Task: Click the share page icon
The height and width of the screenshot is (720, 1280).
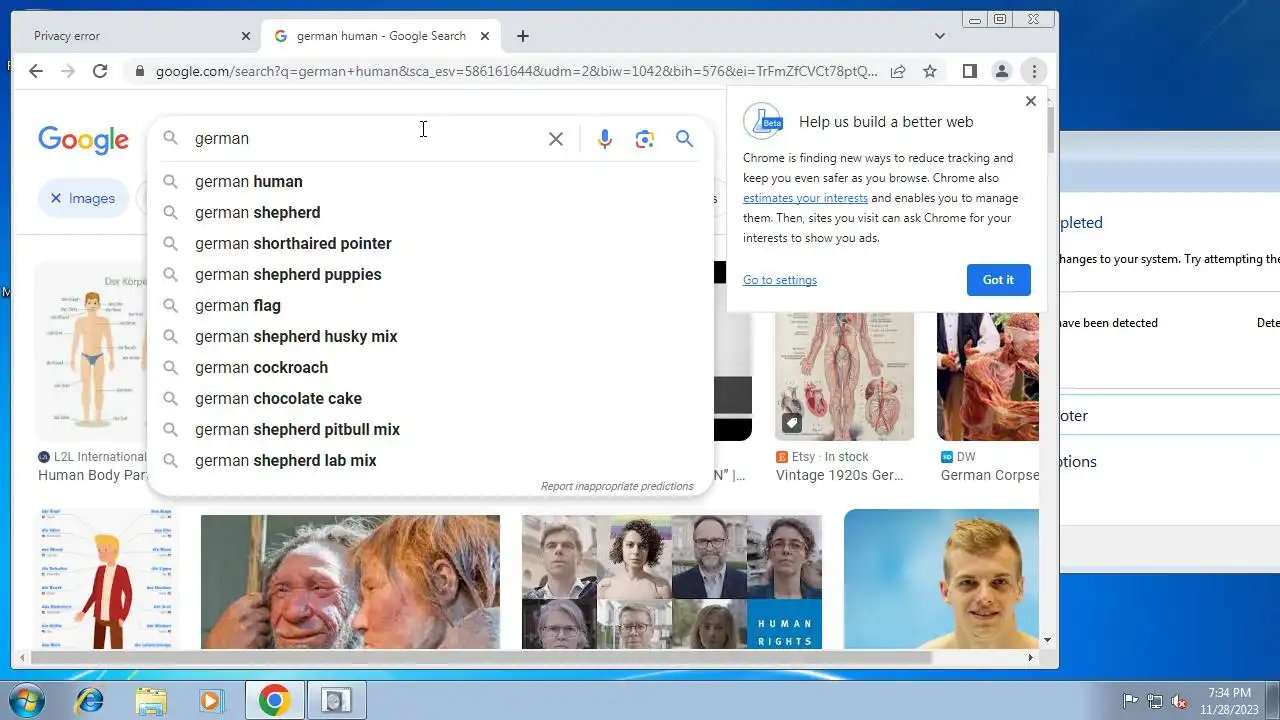Action: click(898, 71)
